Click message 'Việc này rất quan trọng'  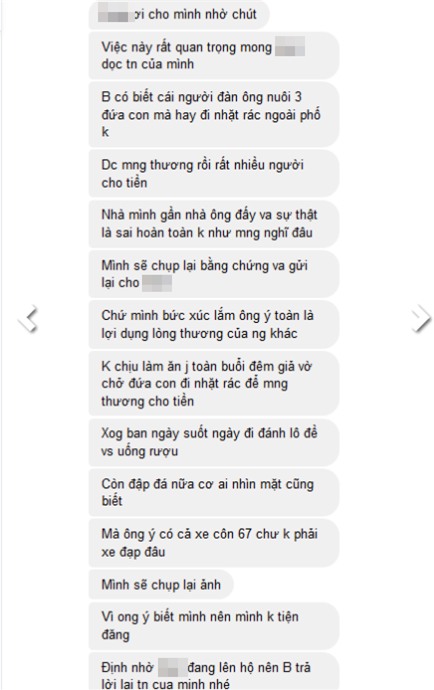tap(213, 55)
